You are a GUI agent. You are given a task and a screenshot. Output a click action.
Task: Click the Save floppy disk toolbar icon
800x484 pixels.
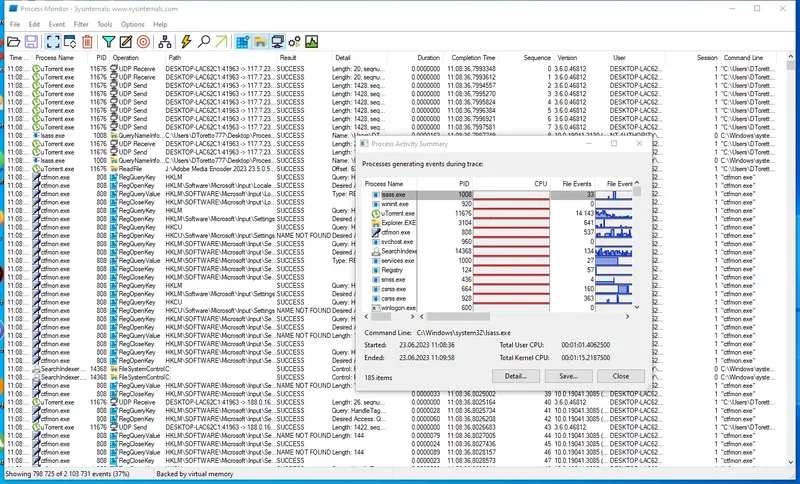point(31,41)
